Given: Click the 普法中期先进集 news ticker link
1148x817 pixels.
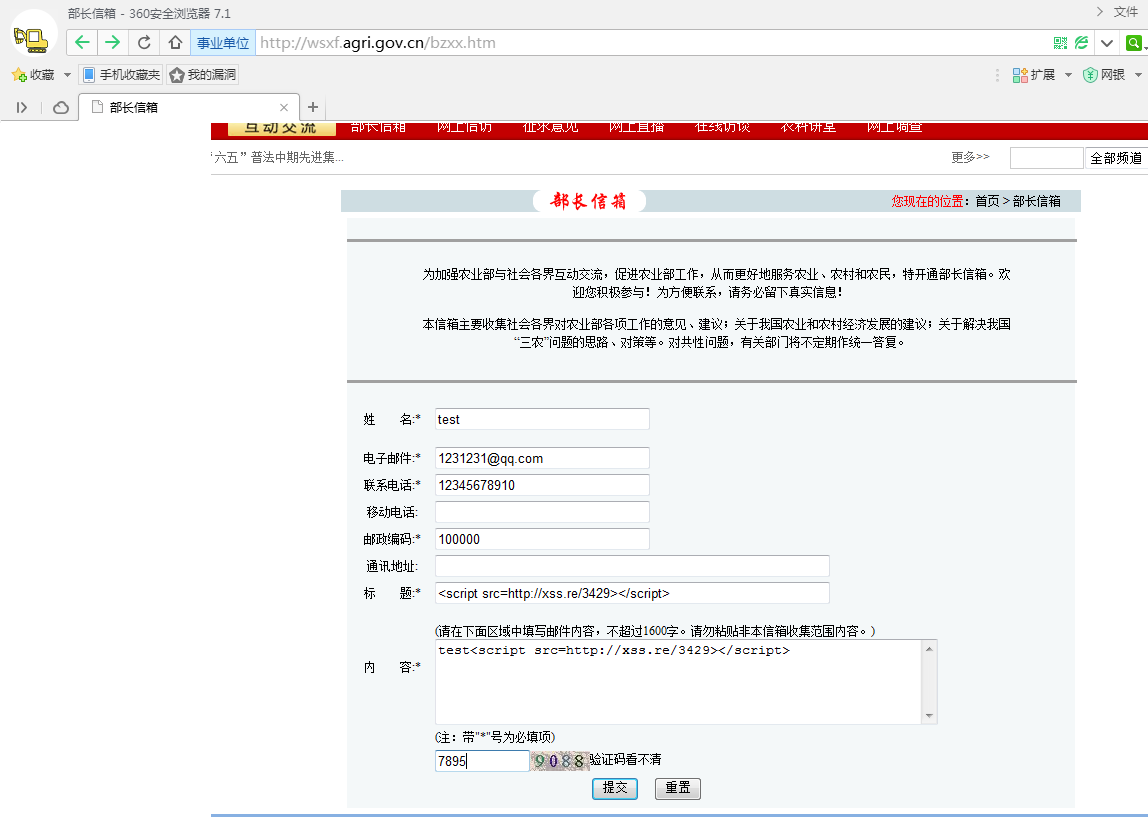Looking at the screenshot, I should coord(278,157).
